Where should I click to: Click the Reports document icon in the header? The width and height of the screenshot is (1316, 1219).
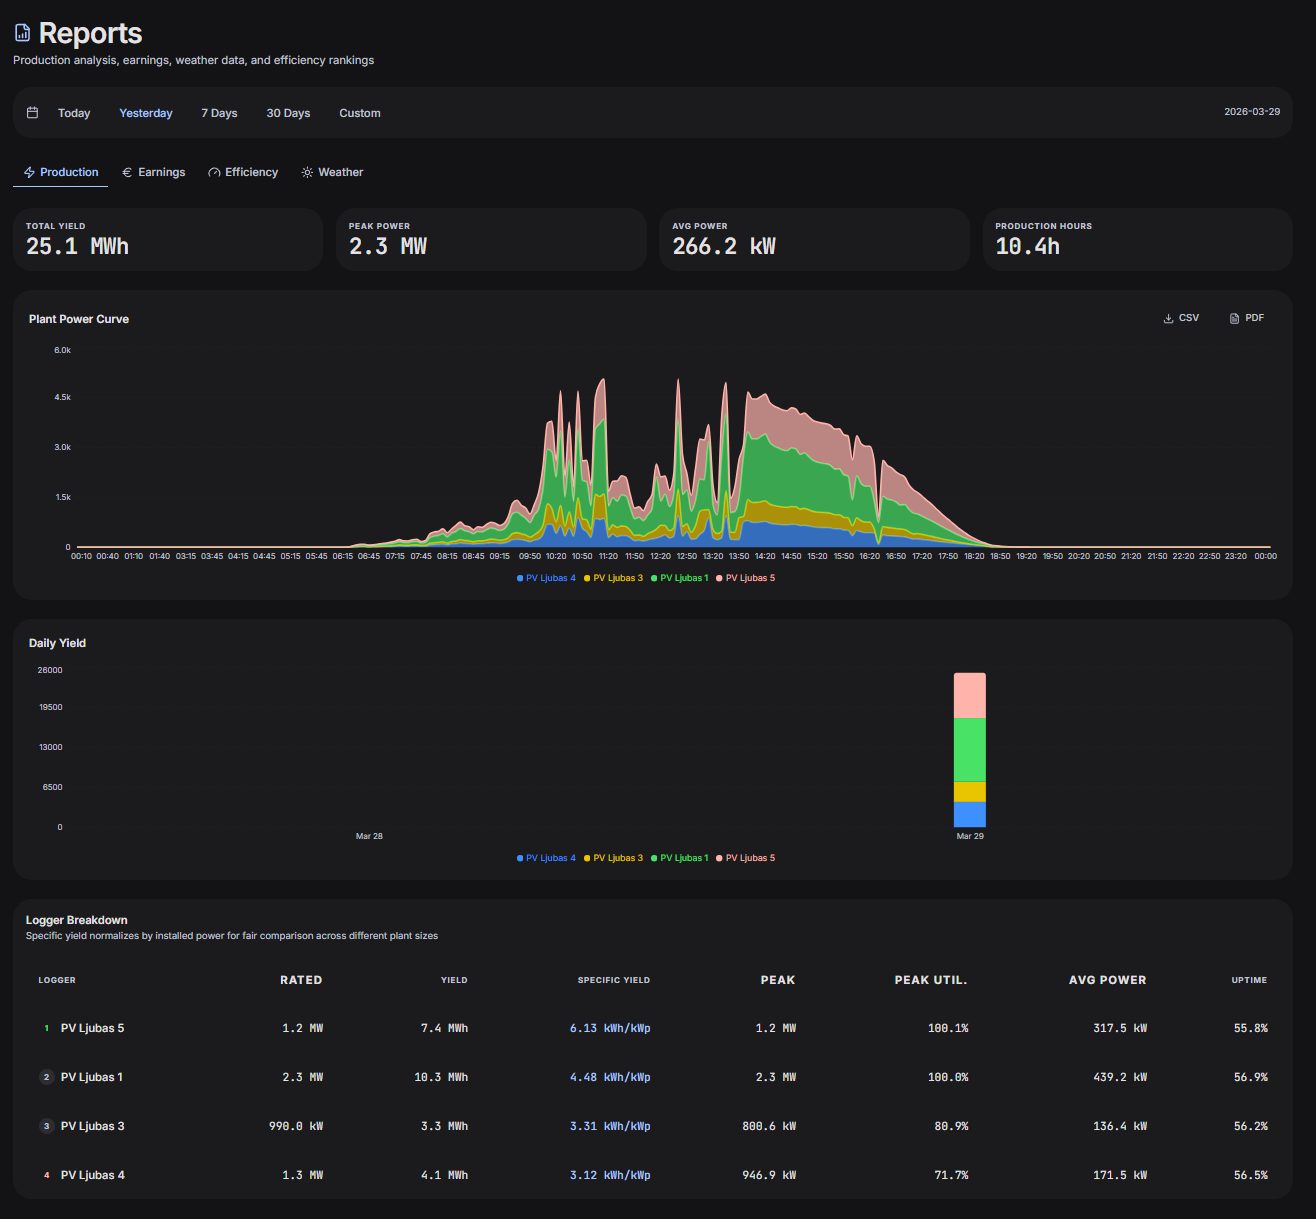tap(21, 31)
